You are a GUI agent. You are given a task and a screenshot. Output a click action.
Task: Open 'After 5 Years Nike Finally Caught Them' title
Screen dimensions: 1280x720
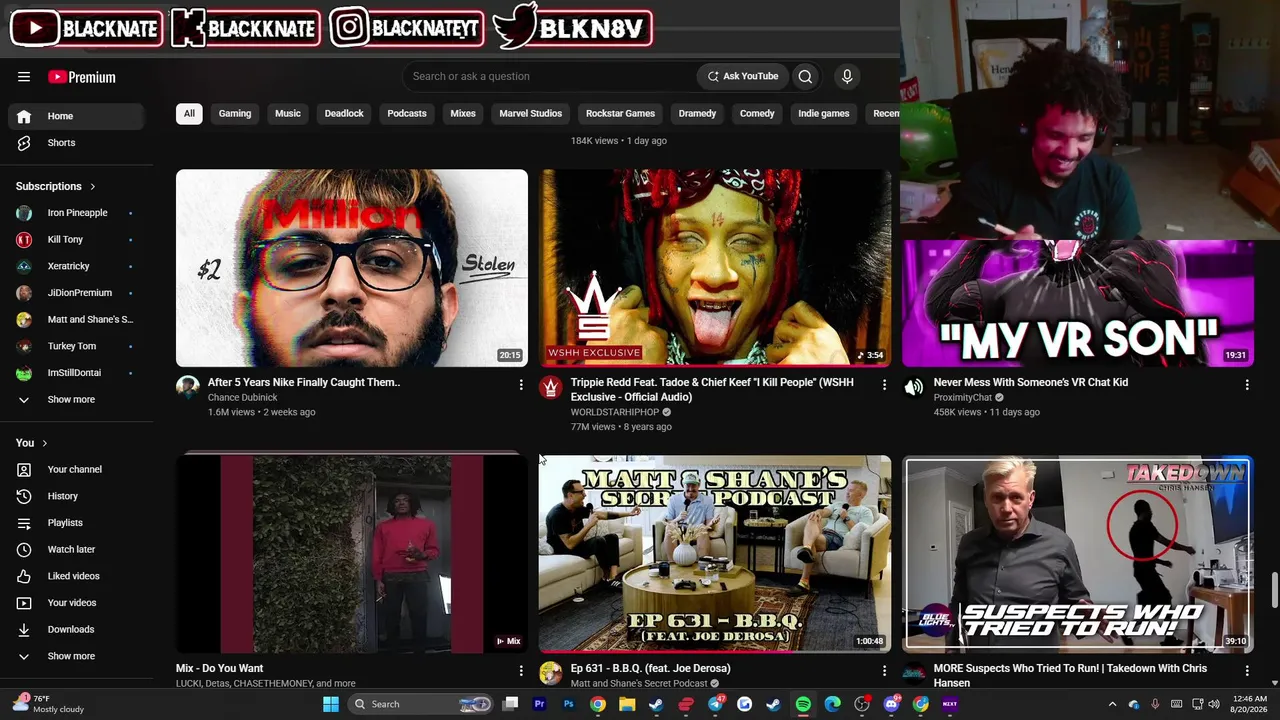tap(304, 382)
